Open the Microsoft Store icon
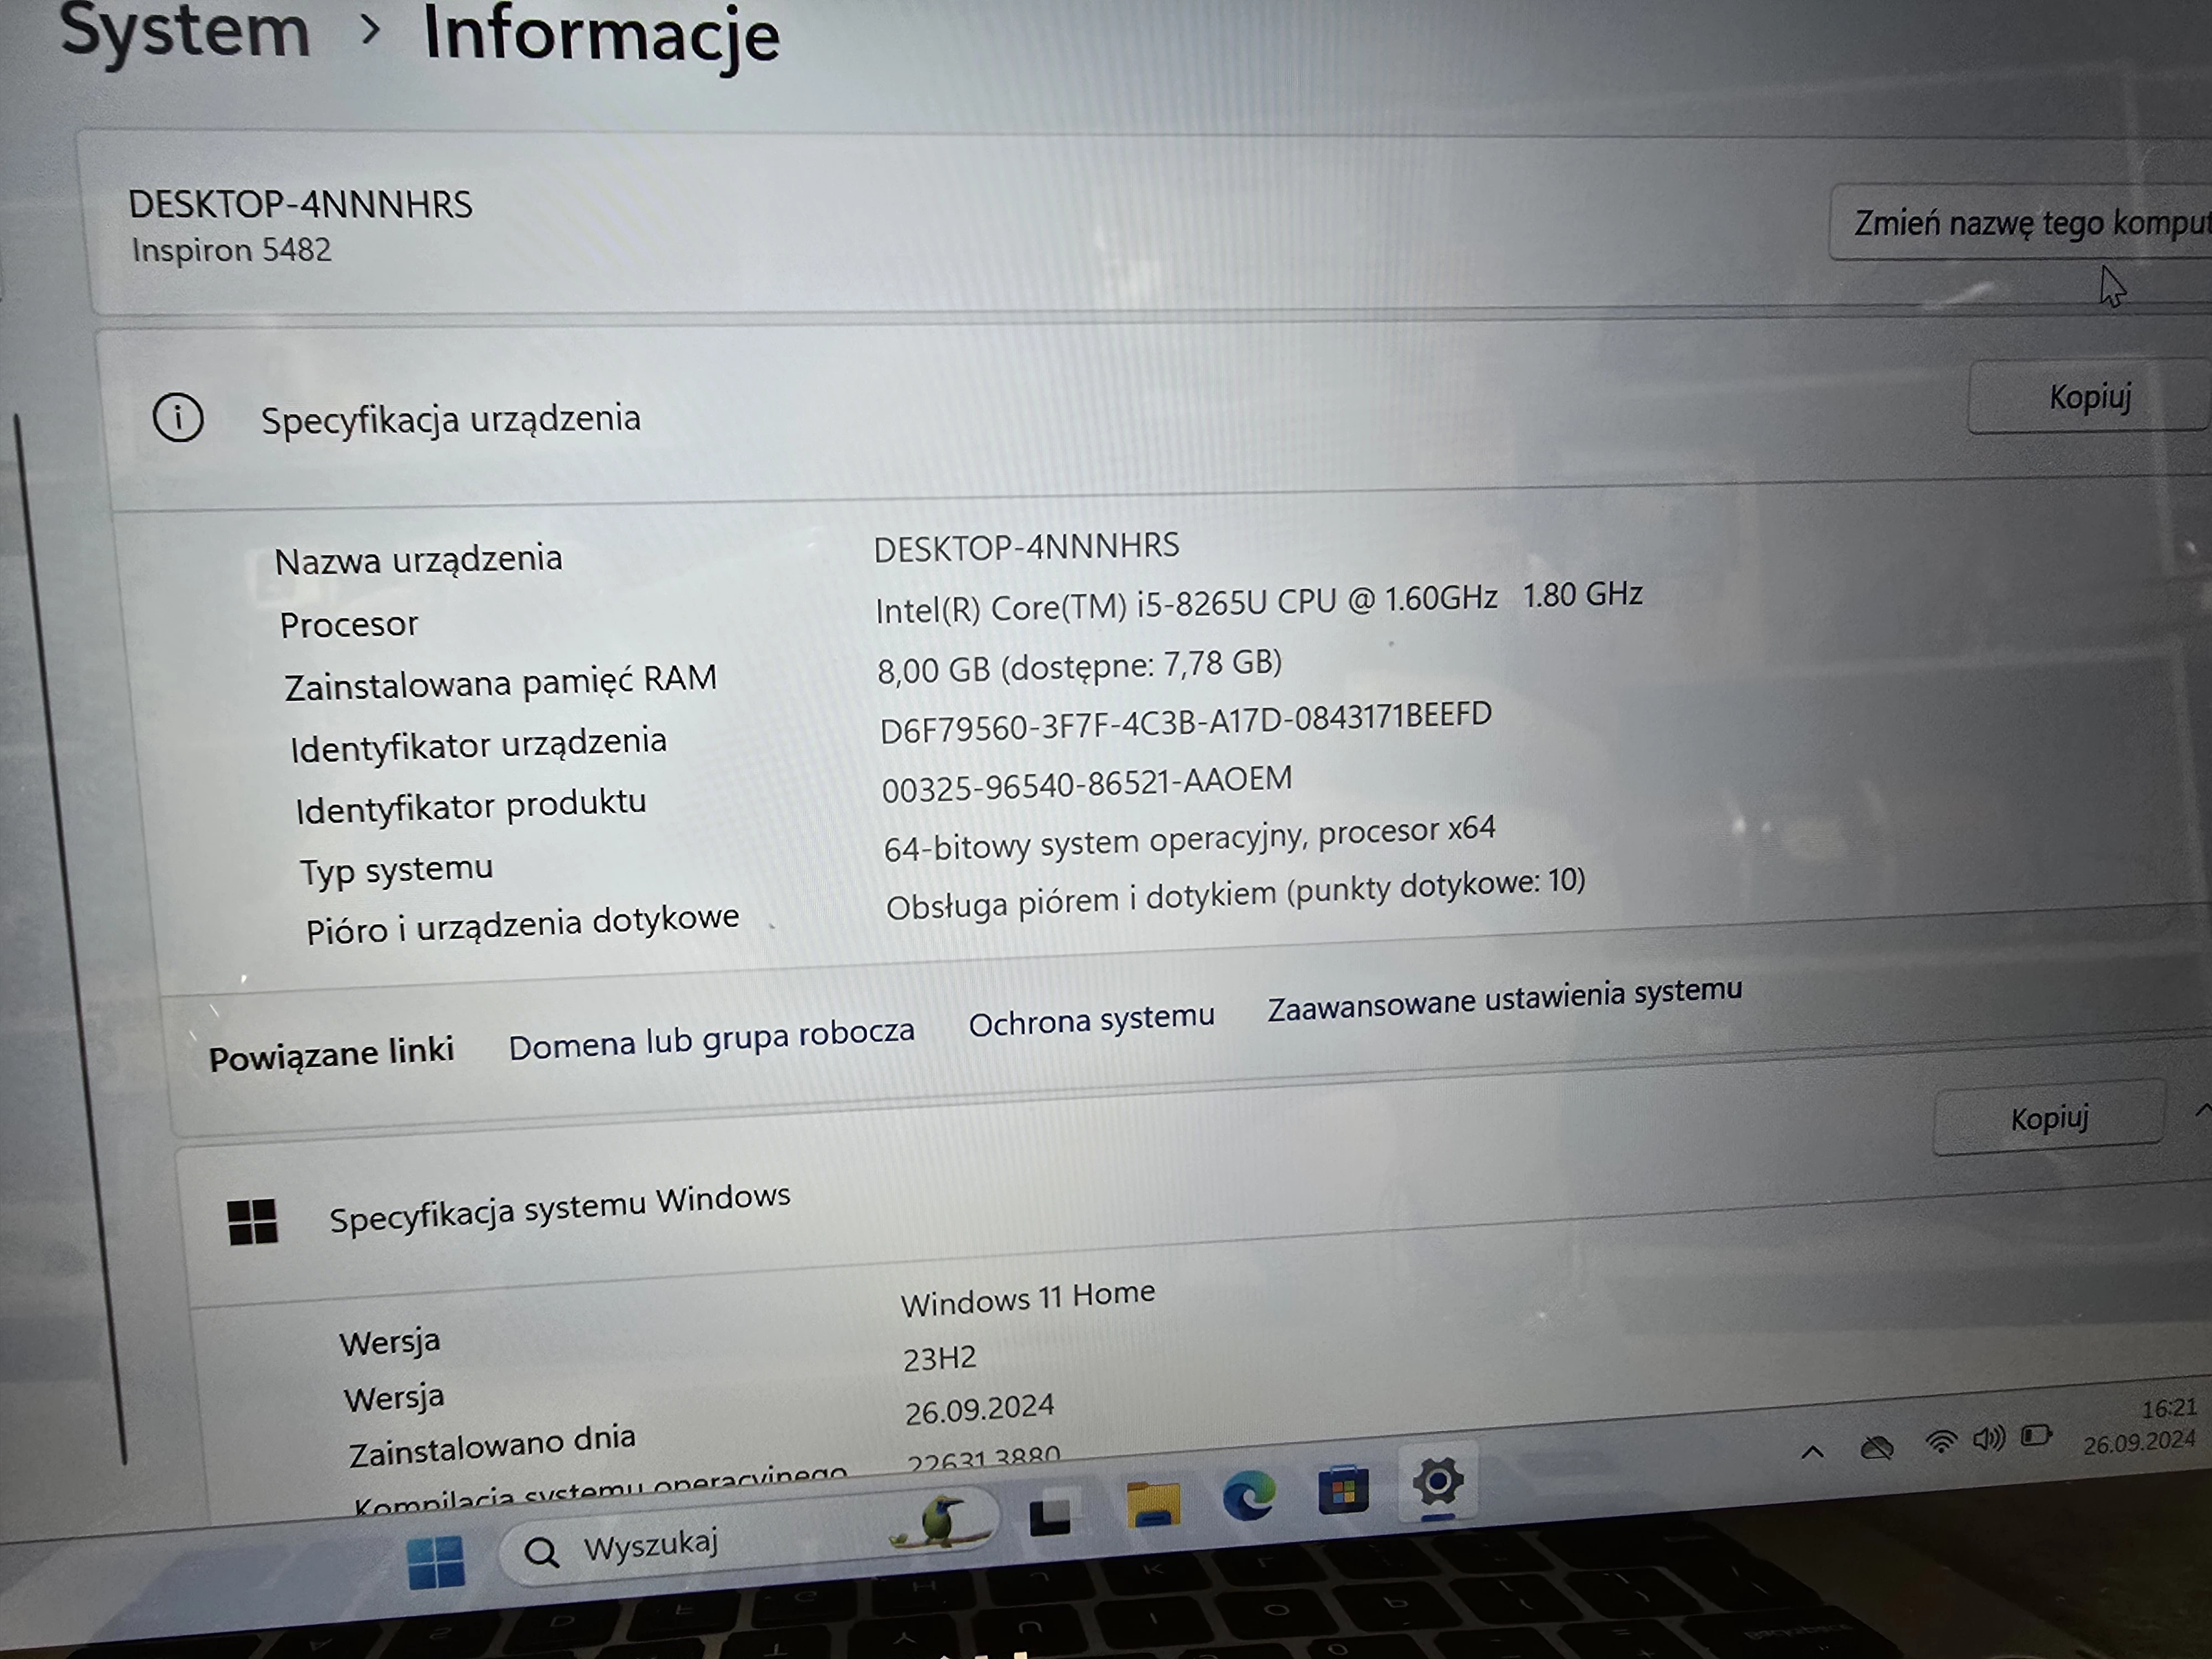 point(1342,1491)
